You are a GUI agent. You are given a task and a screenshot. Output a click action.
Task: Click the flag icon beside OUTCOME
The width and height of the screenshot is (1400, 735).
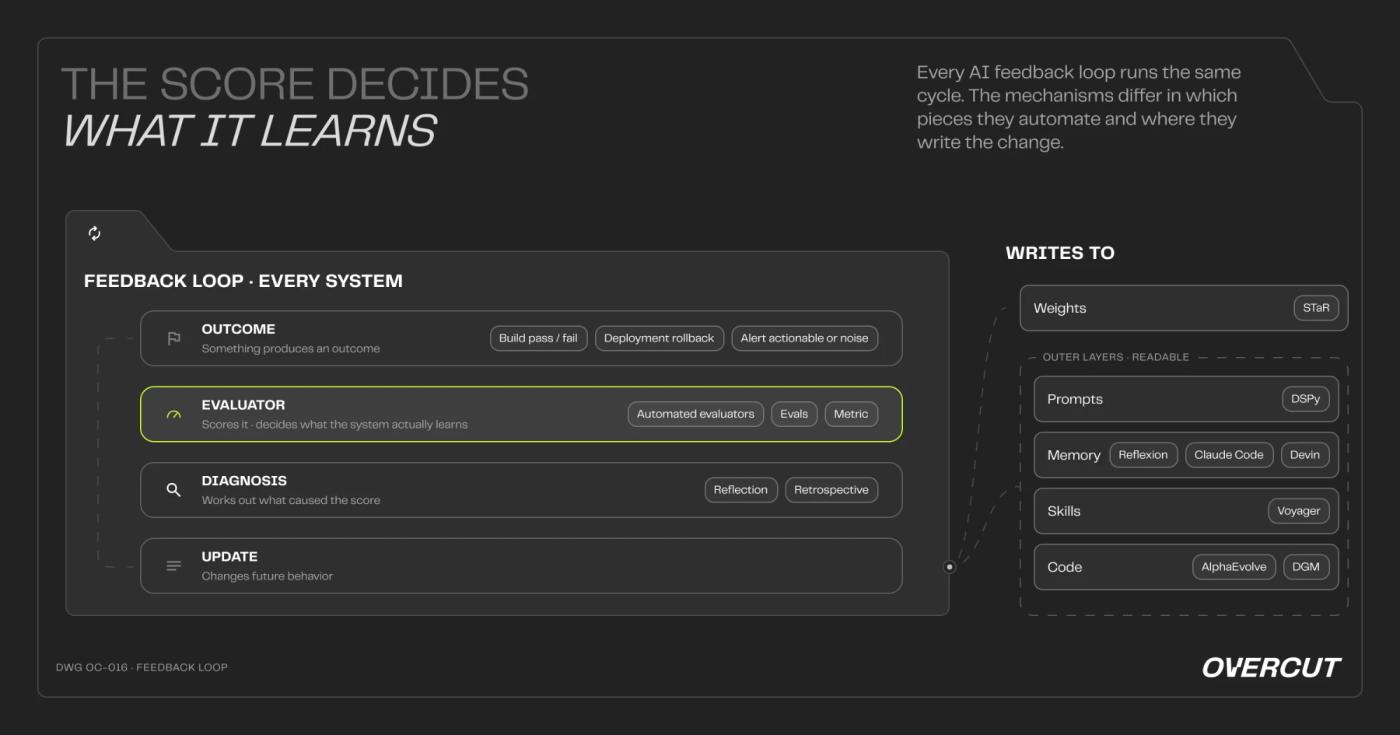coord(174,338)
